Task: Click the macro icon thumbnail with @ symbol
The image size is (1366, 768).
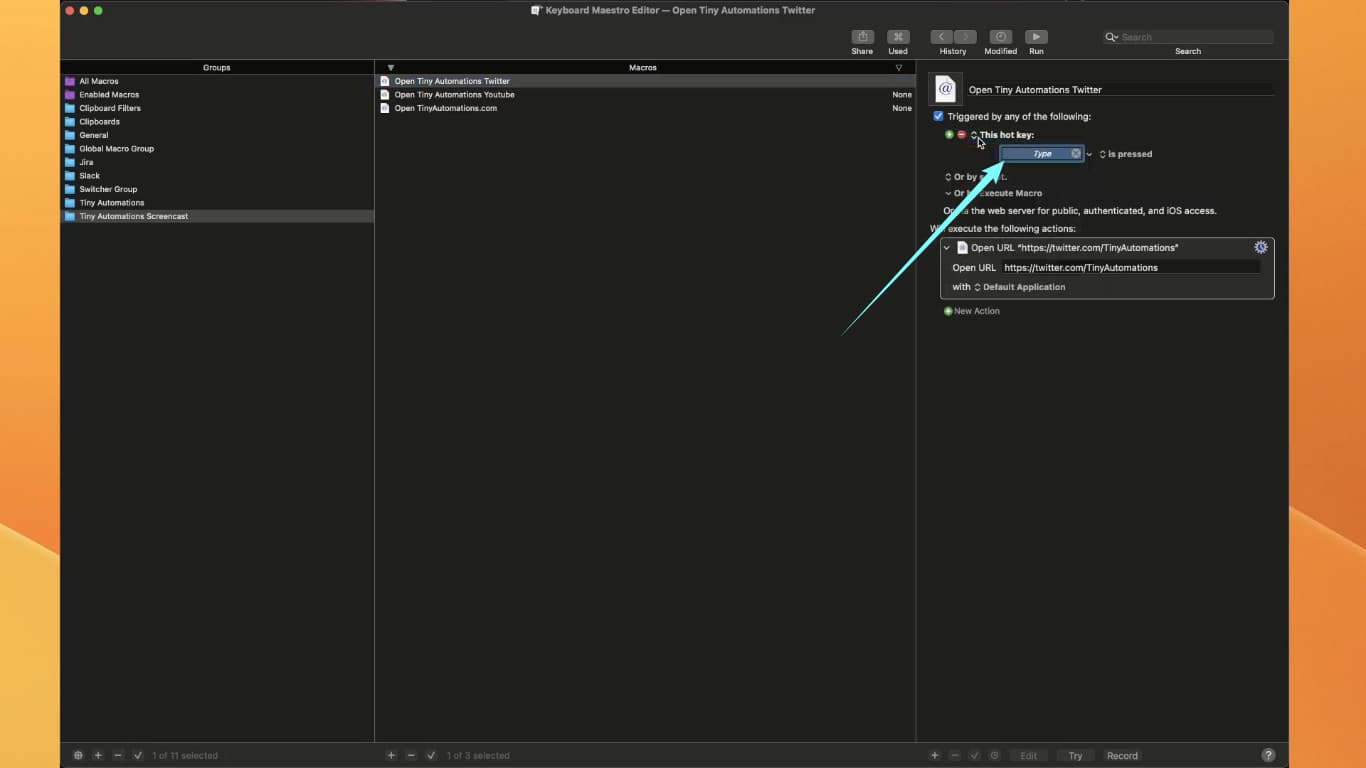Action: click(x=945, y=89)
